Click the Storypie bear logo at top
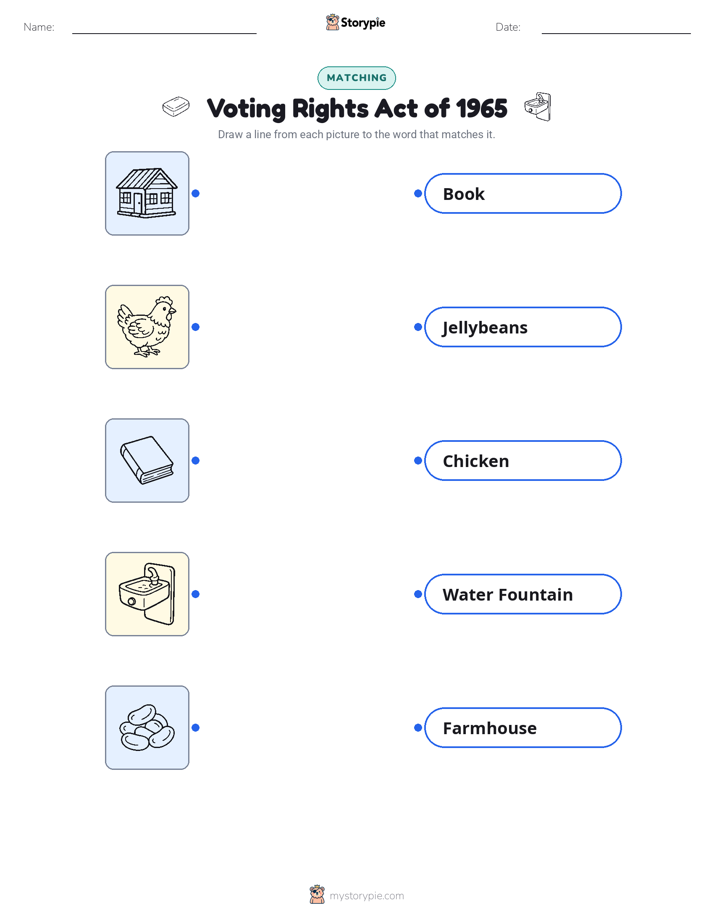This screenshot has width=714, height=924. tap(332, 22)
